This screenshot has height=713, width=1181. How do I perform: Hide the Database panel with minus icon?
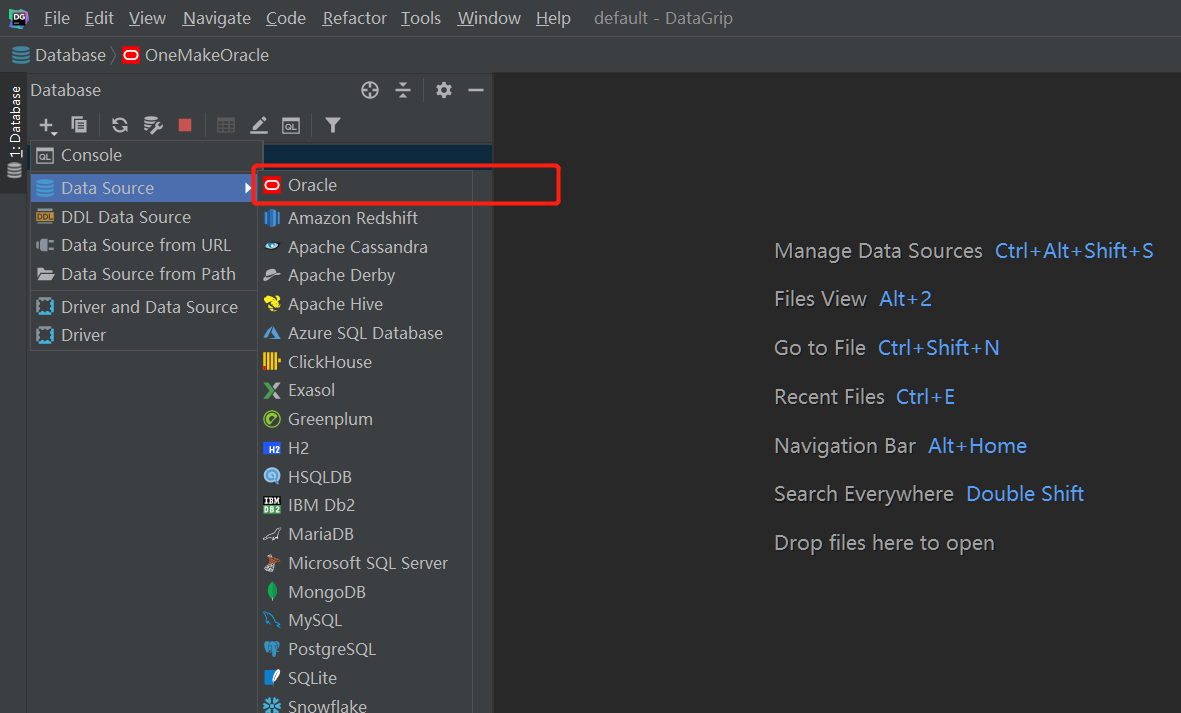[x=476, y=90]
